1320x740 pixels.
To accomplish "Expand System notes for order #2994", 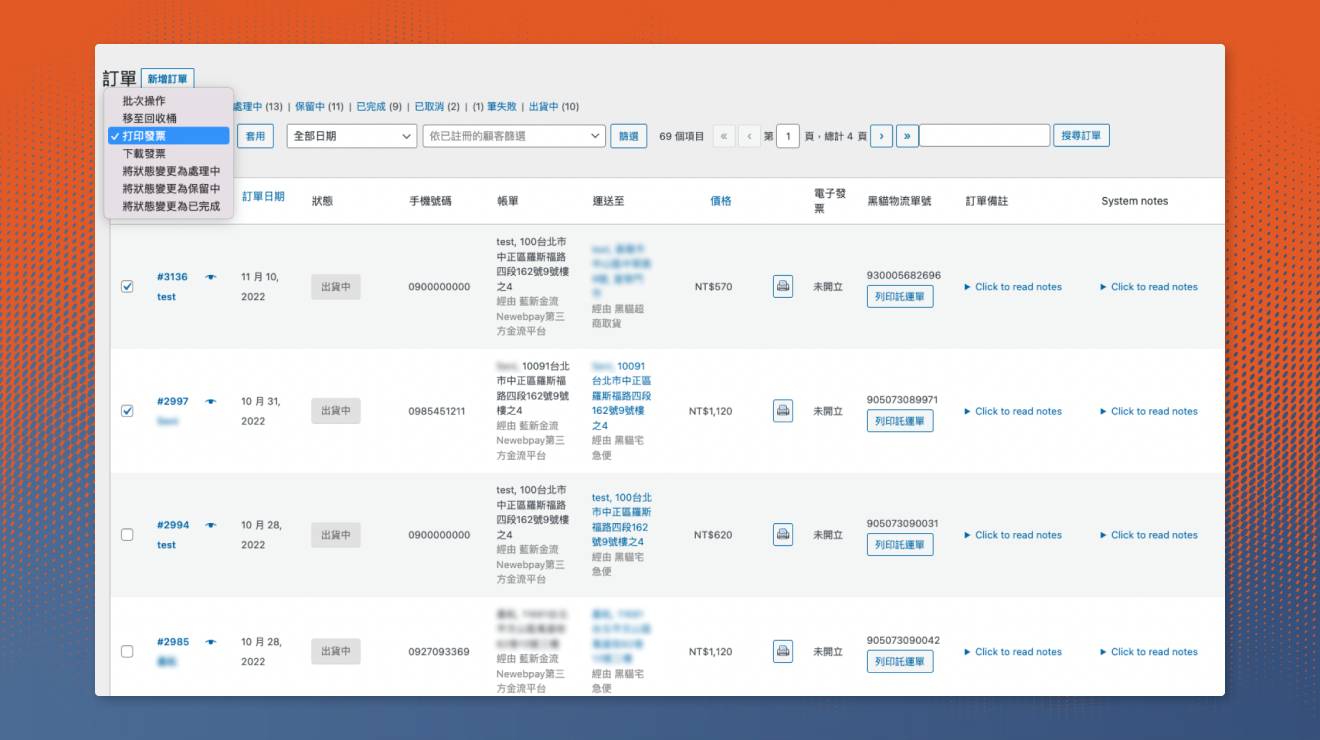I will (x=1149, y=535).
